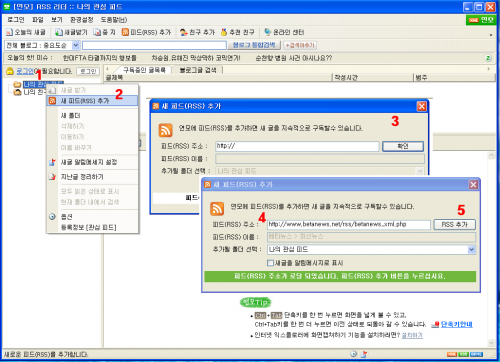Click the 새글 알림메세지 설정 icon in menu
This screenshot has width=500, height=362.
[52, 162]
